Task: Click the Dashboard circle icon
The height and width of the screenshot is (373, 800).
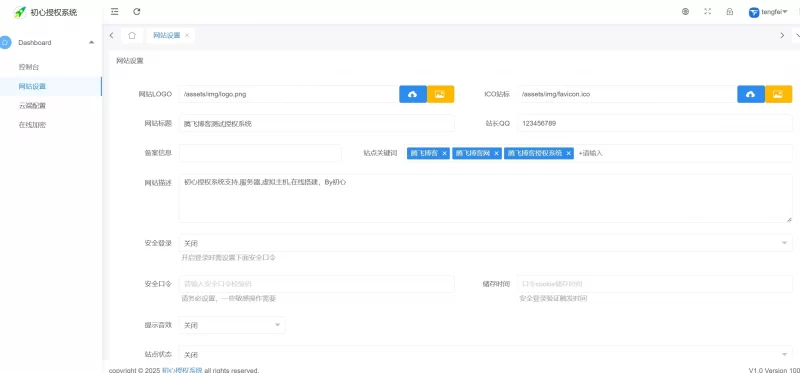Action: tap(5, 42)
